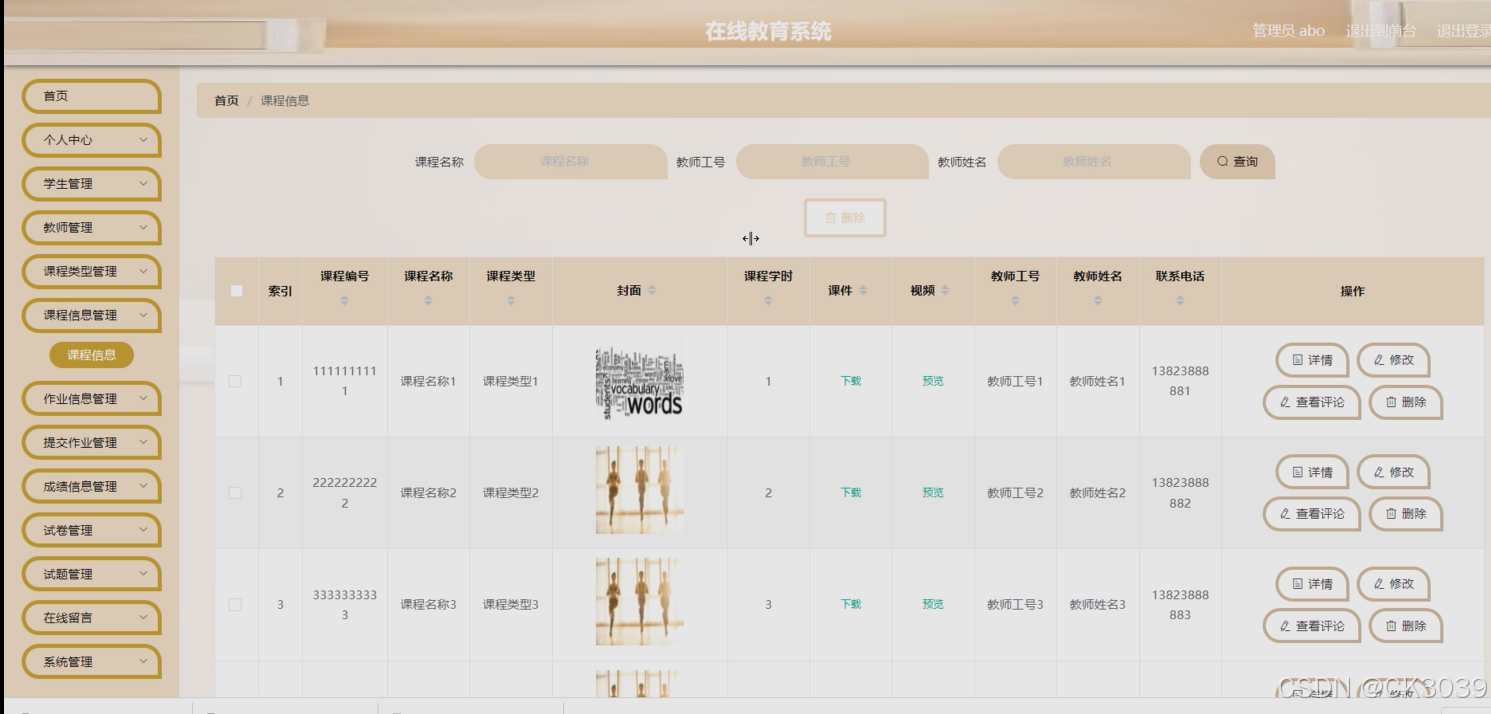The height and width of the screenshot is (714, 1491).
Task: Open 详情 for 课程名称1 row
Action: click(1312, 360)
